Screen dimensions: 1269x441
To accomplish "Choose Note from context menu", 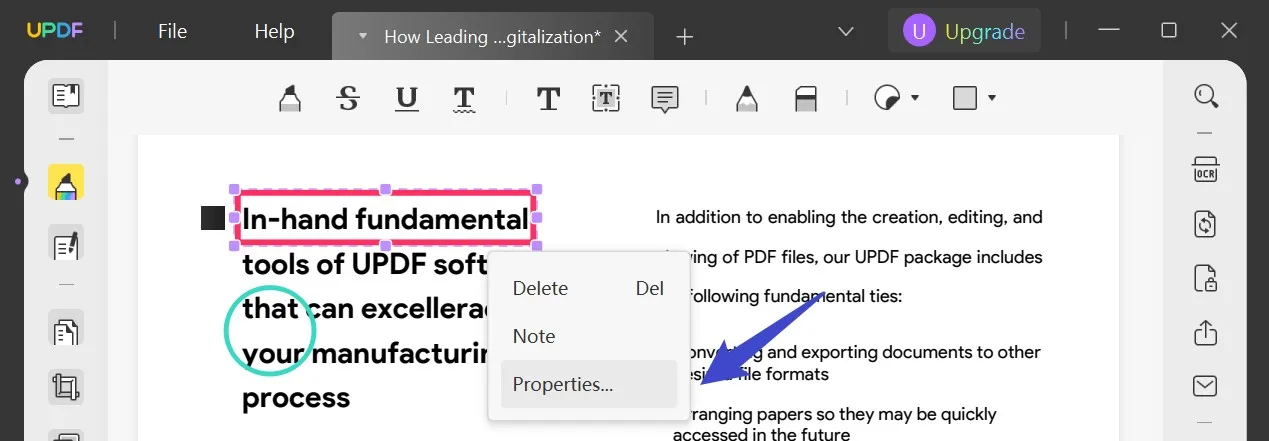I will click(589, 336).
